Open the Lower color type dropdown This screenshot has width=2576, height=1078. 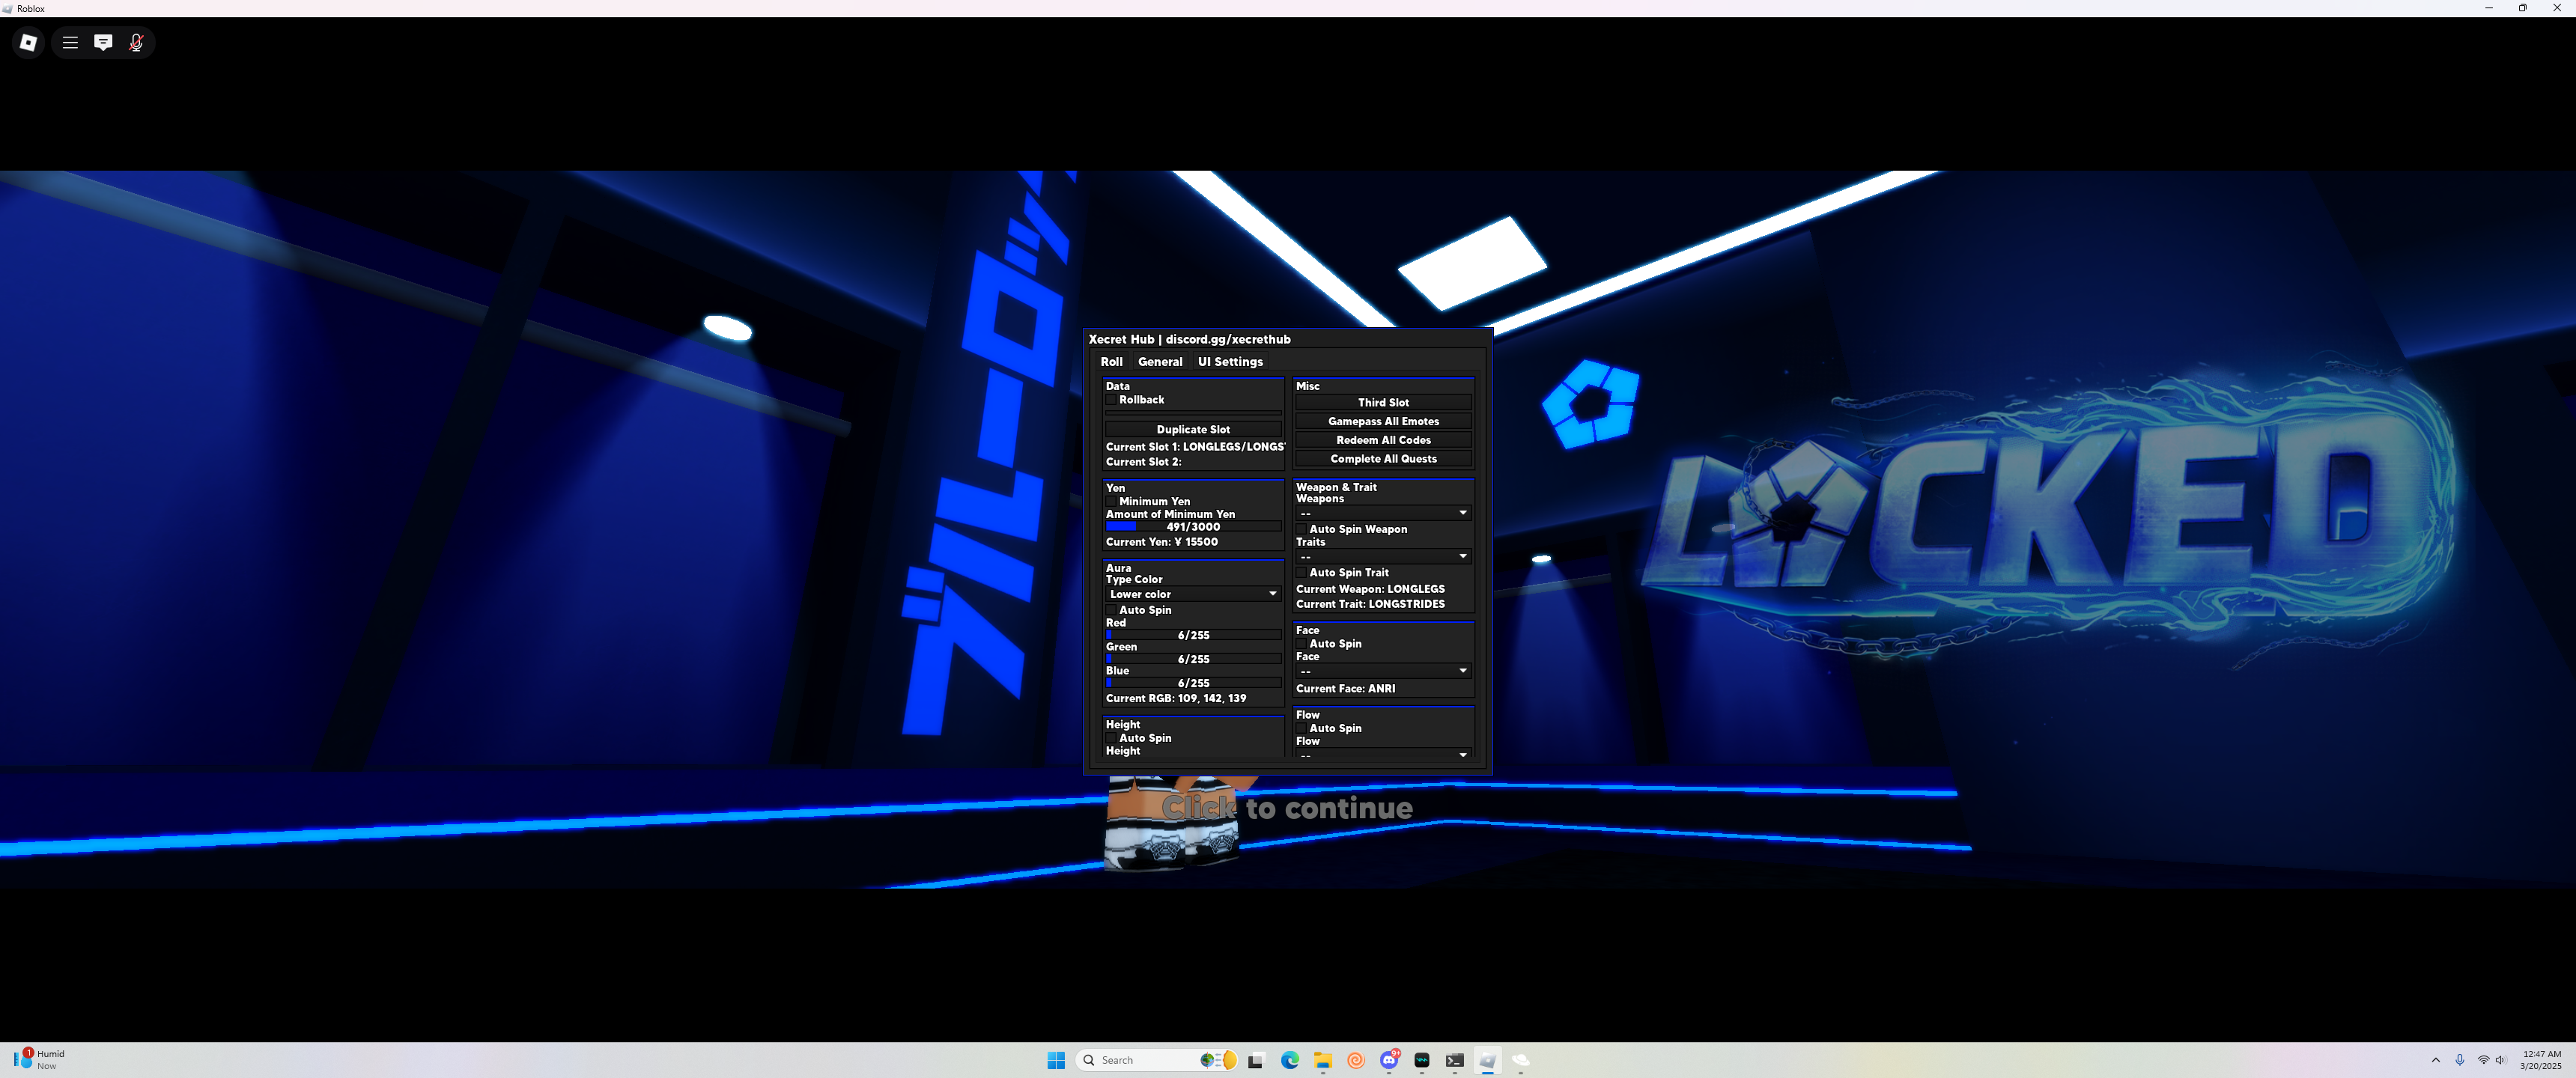[1193, 594]
